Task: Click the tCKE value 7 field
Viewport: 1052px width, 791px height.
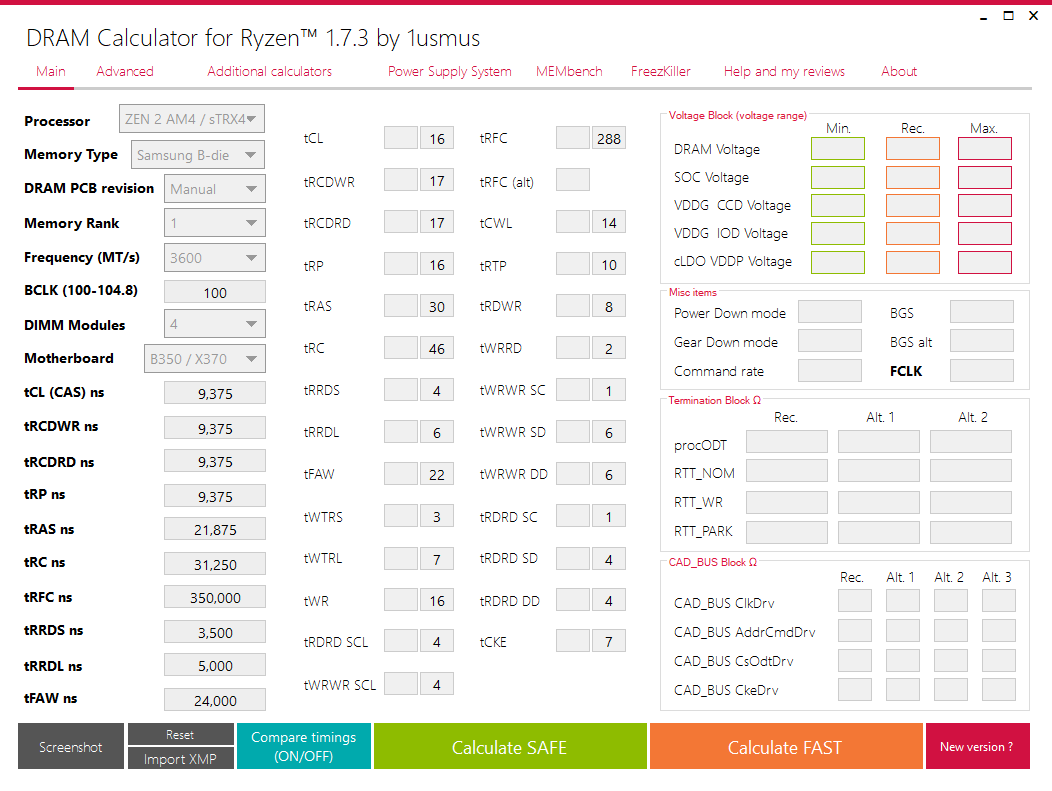Action: [x=609, y=641]
